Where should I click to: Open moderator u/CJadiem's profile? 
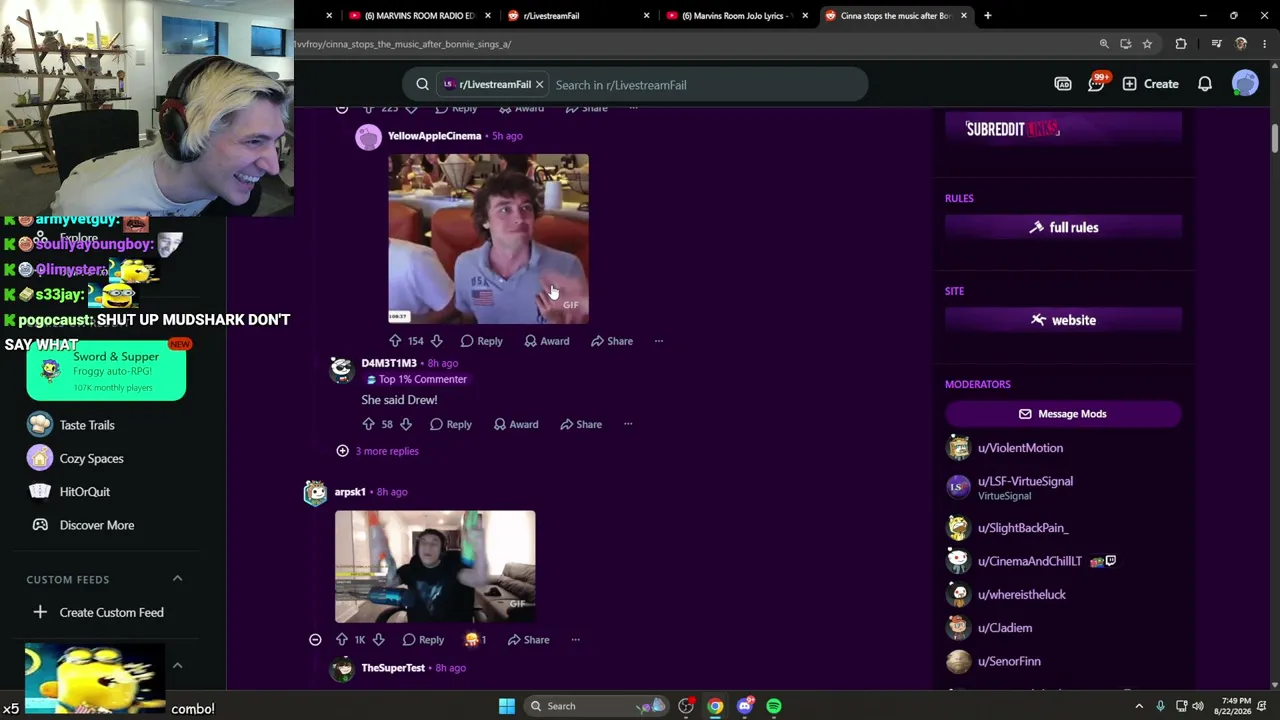coord(1004,628)
